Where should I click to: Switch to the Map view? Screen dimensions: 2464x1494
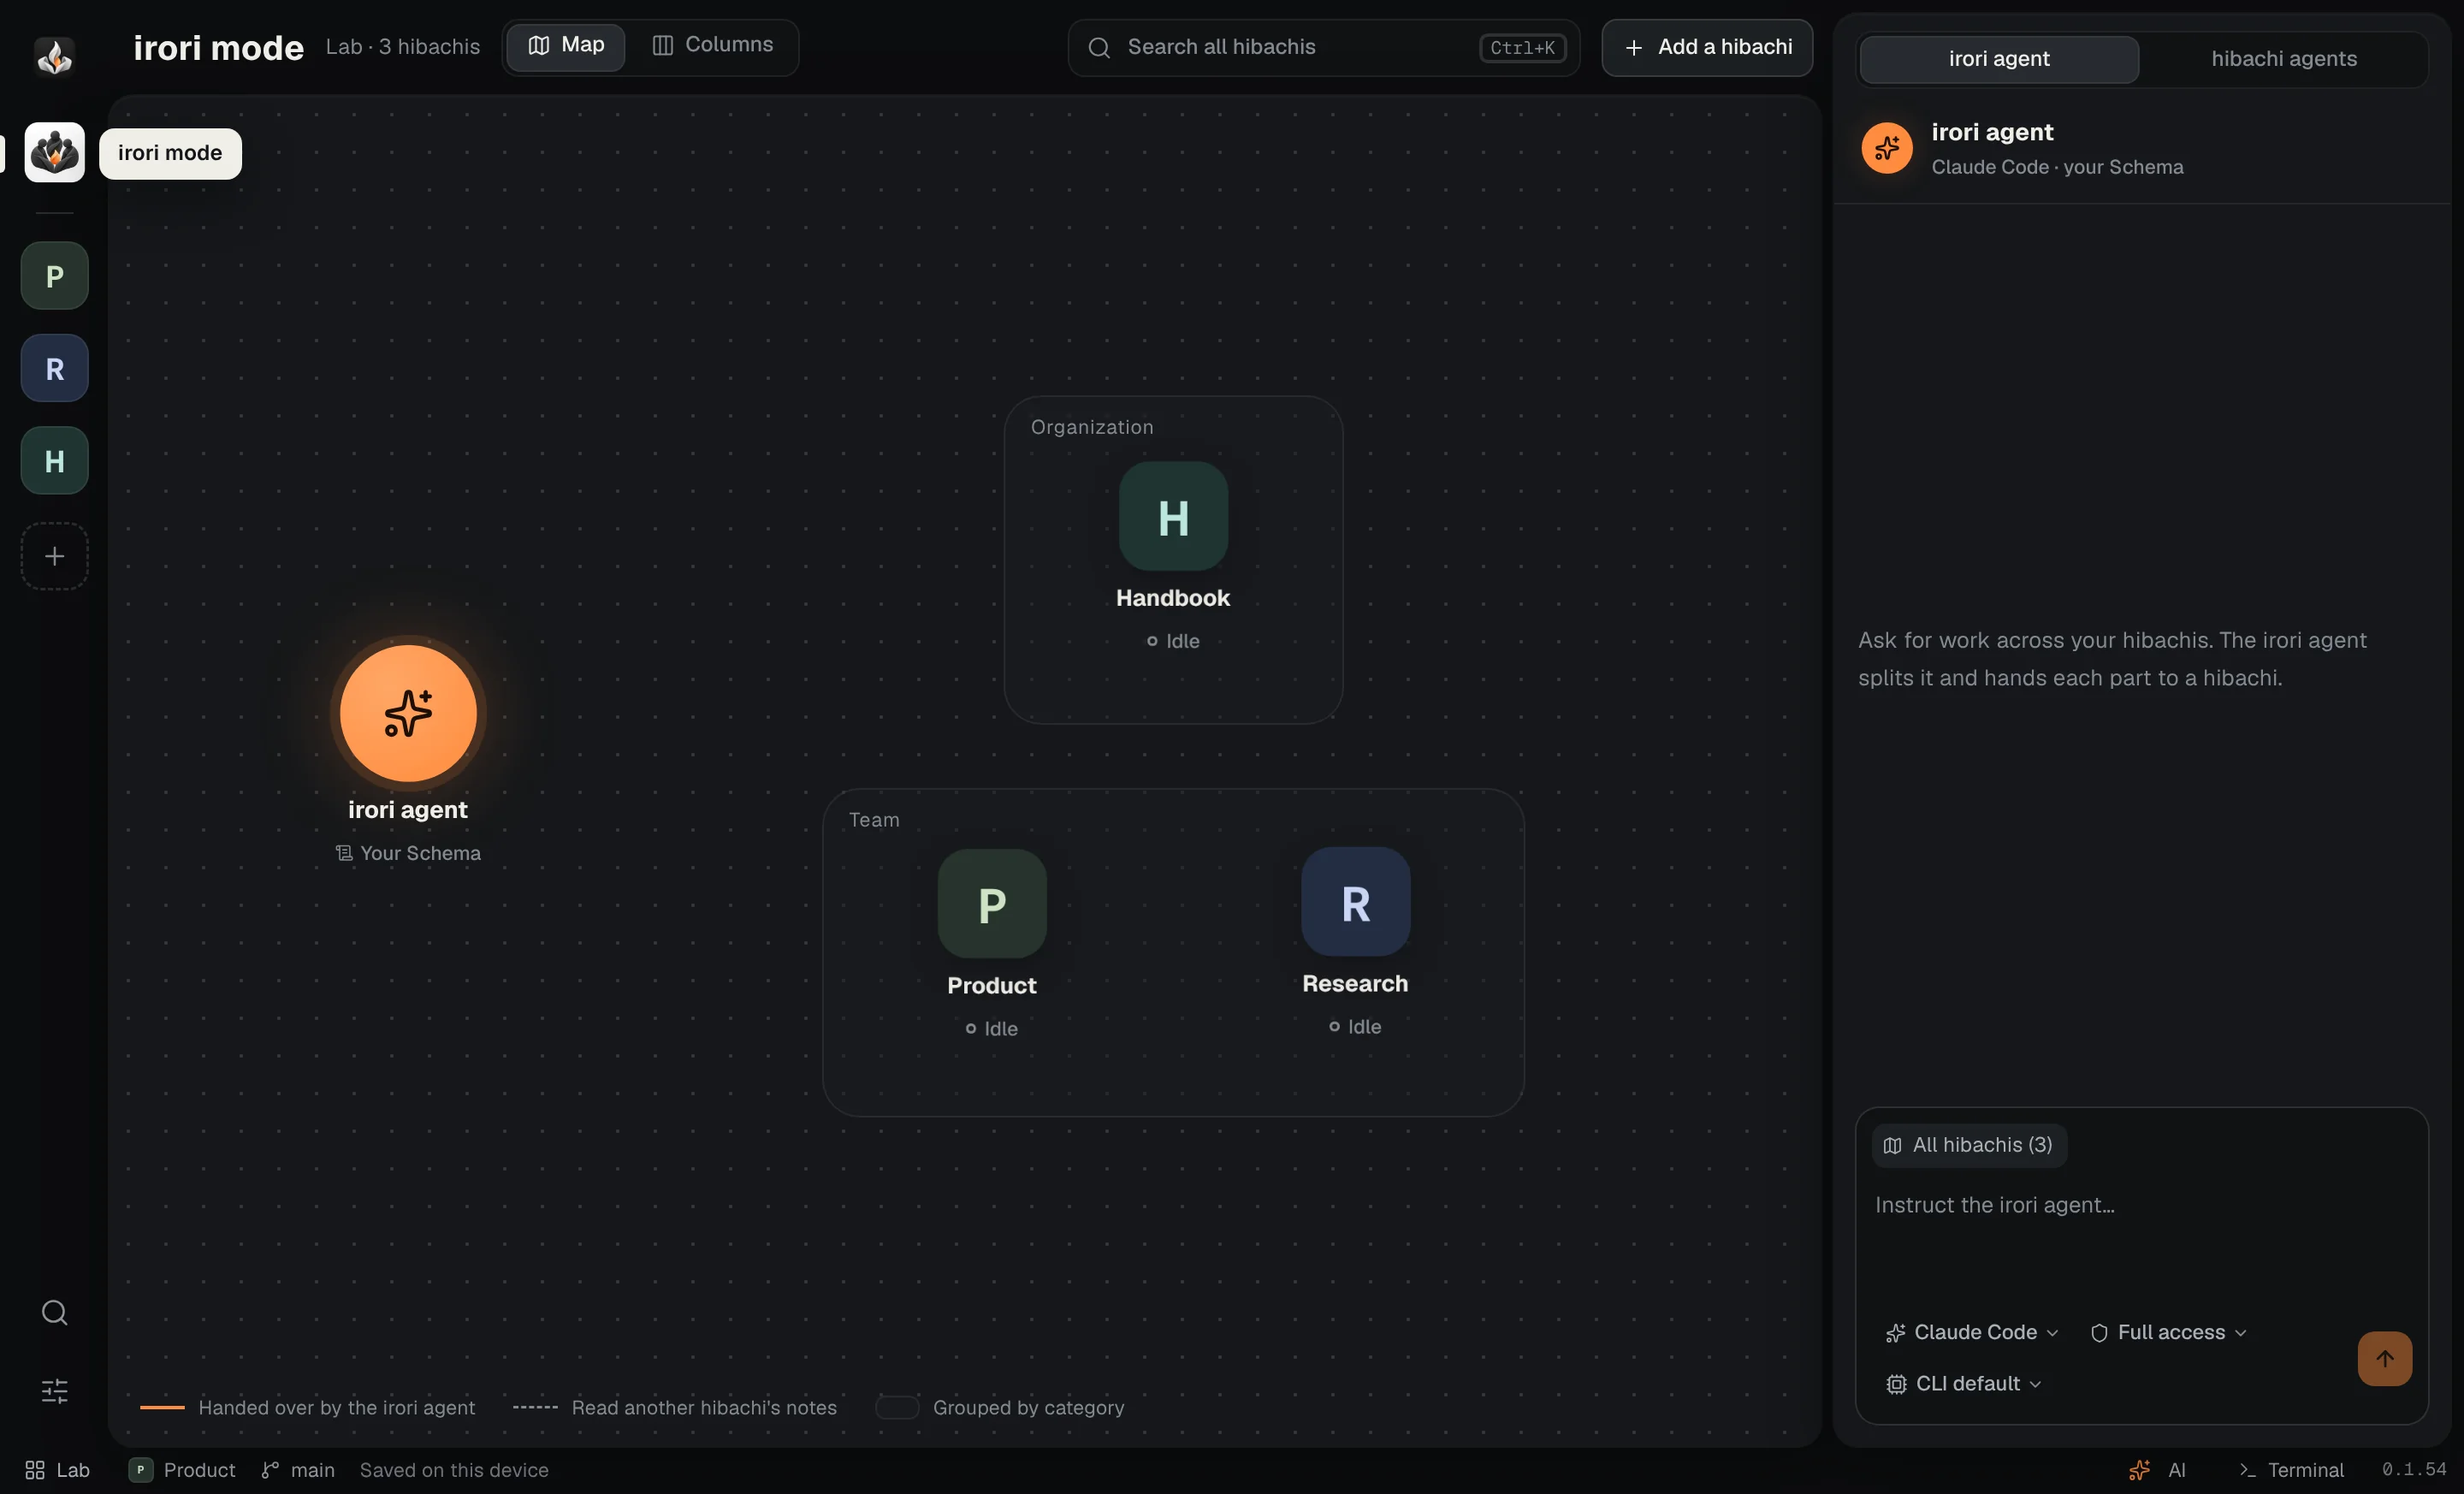pos(566,46)
